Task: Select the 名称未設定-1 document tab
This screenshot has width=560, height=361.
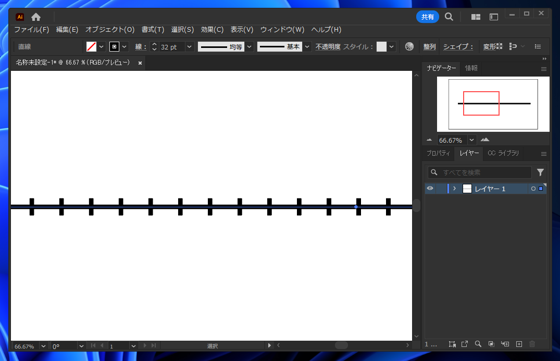Action: pyautogui.click(x=73, y=62)
